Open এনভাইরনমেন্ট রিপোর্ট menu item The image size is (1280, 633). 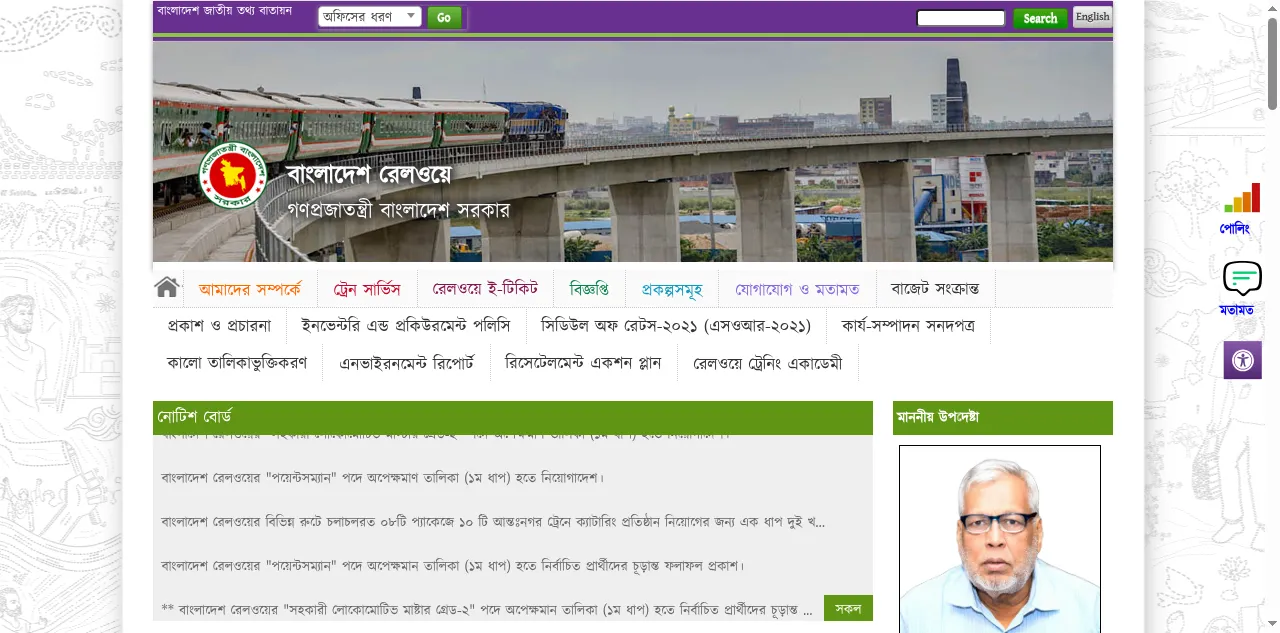click(407, 363)
